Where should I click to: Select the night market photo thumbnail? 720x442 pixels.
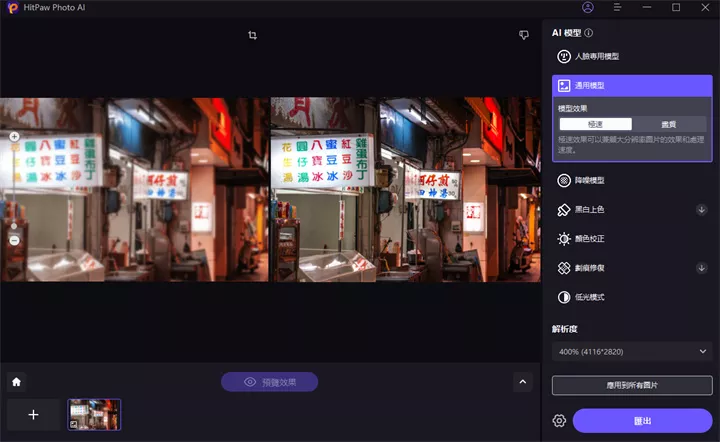(94, 414)
